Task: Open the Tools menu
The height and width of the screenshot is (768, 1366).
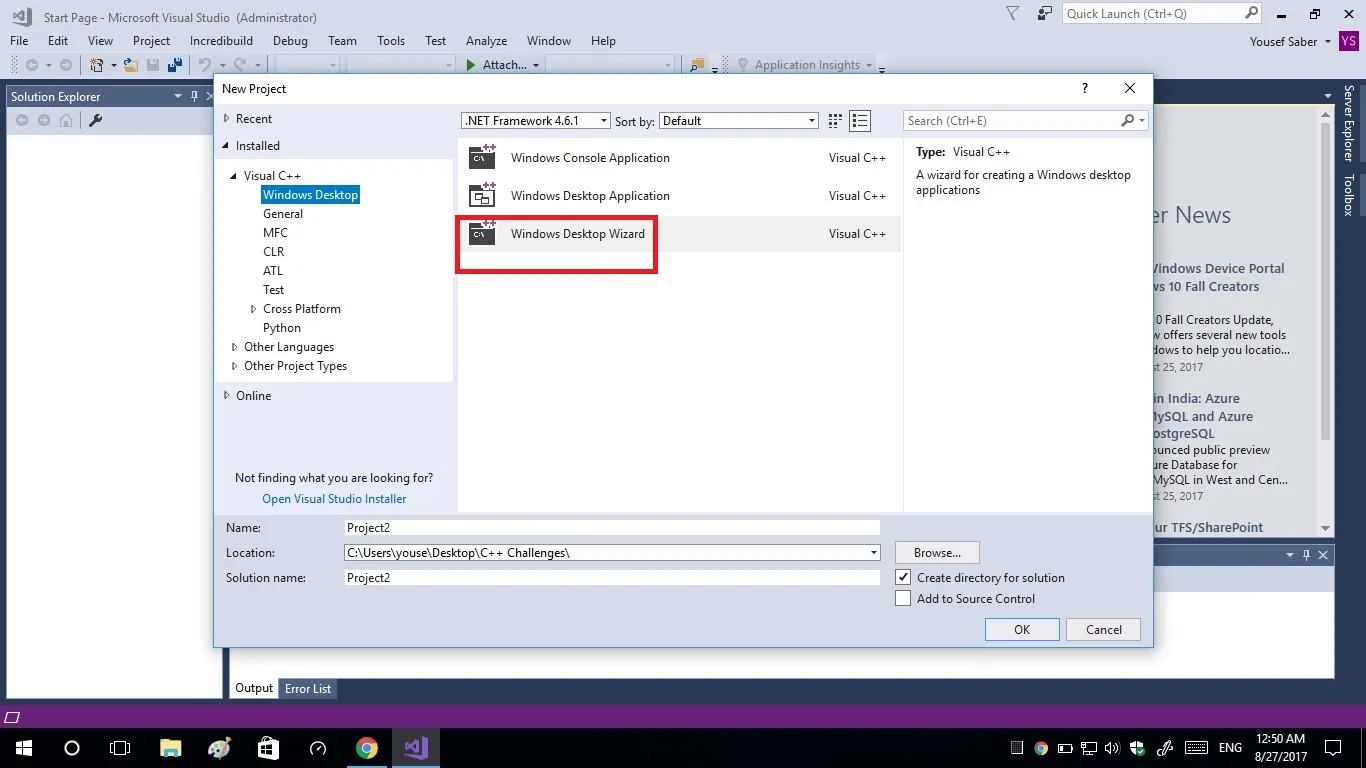Action: point(391,41)
